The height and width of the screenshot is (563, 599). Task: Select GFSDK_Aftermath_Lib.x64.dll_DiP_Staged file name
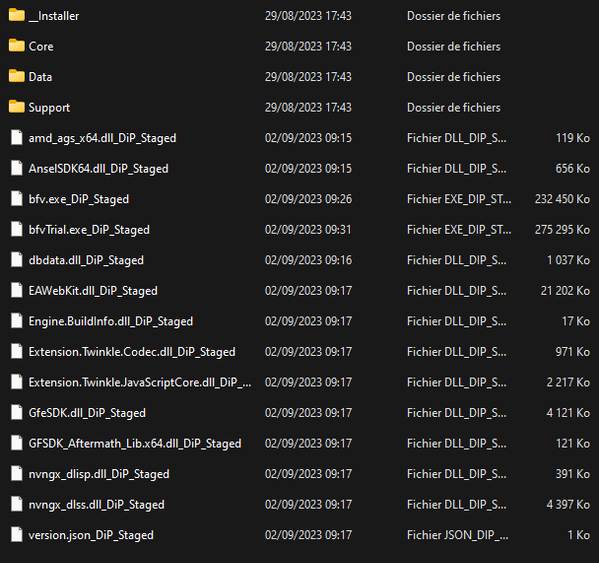click(x=135, y=444)
